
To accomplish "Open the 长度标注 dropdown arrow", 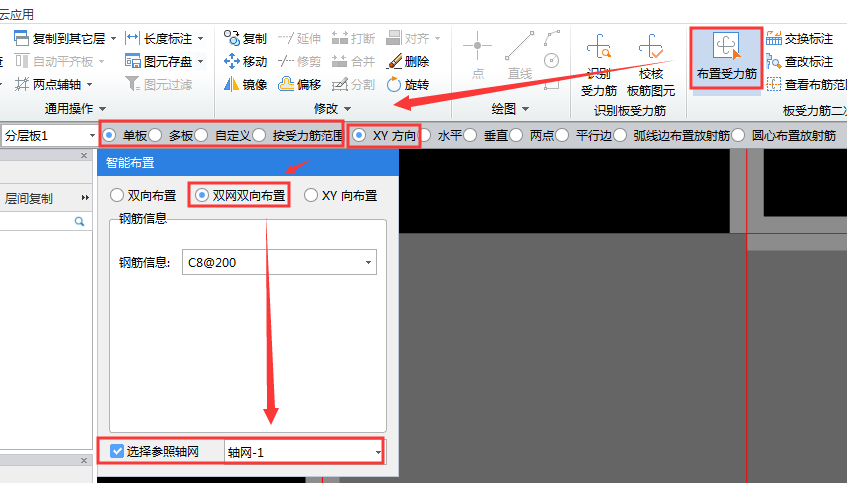I will pos(200,38).
